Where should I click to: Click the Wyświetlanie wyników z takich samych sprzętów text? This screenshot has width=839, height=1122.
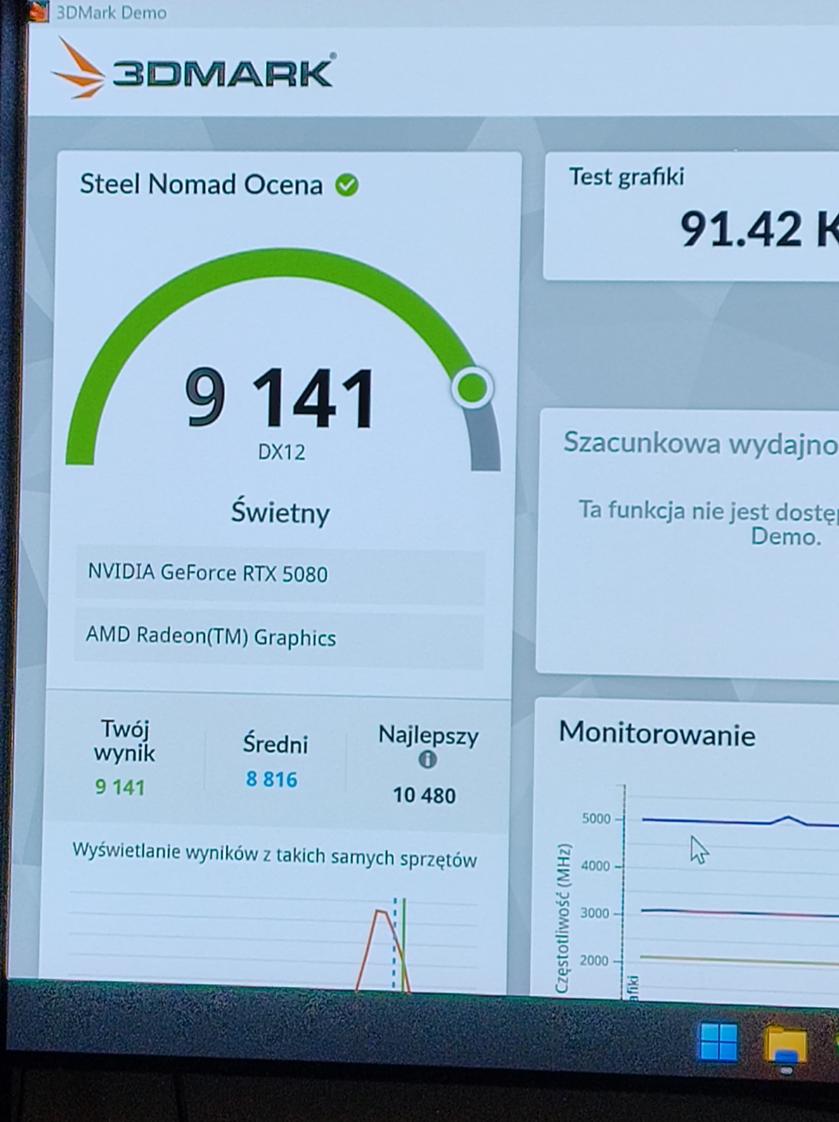point(275,855)
